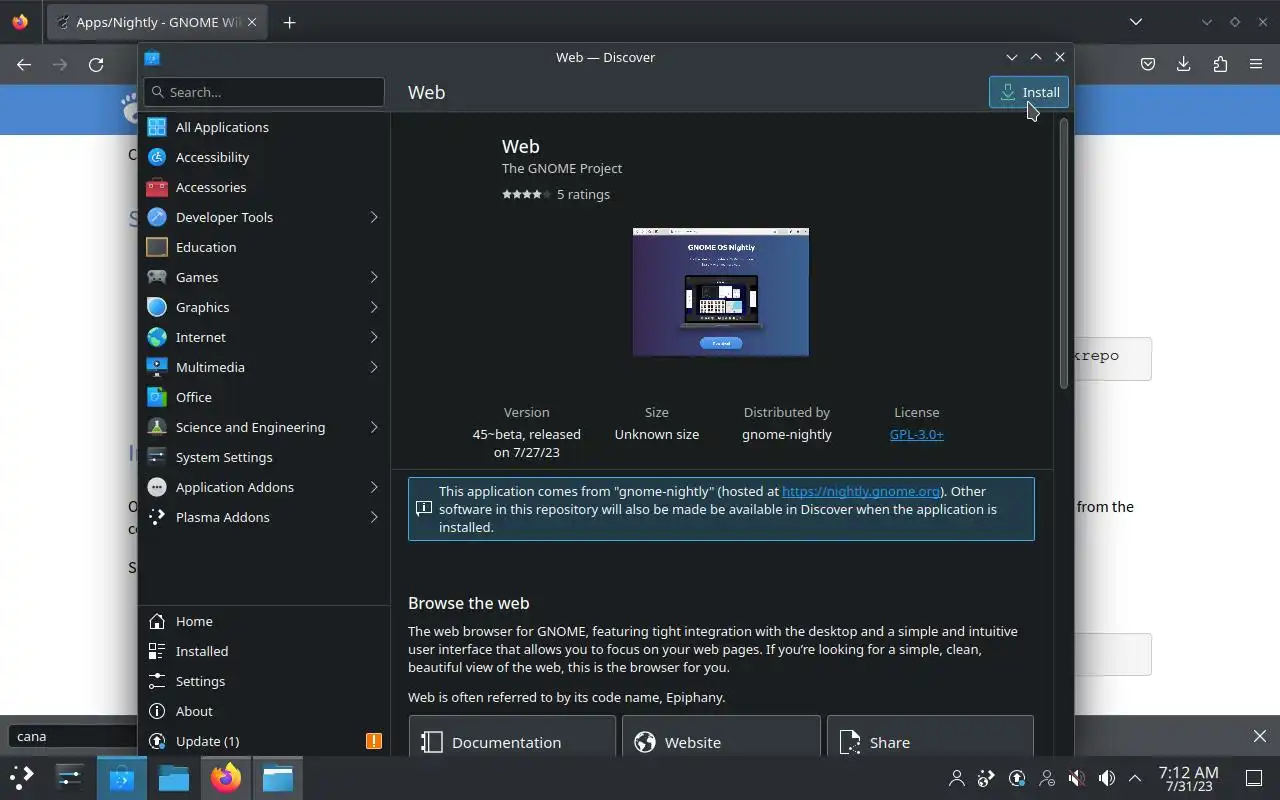
Task: Expand the Multimedia category arrow
Action: pyautogui.click(x=374, y=367)
